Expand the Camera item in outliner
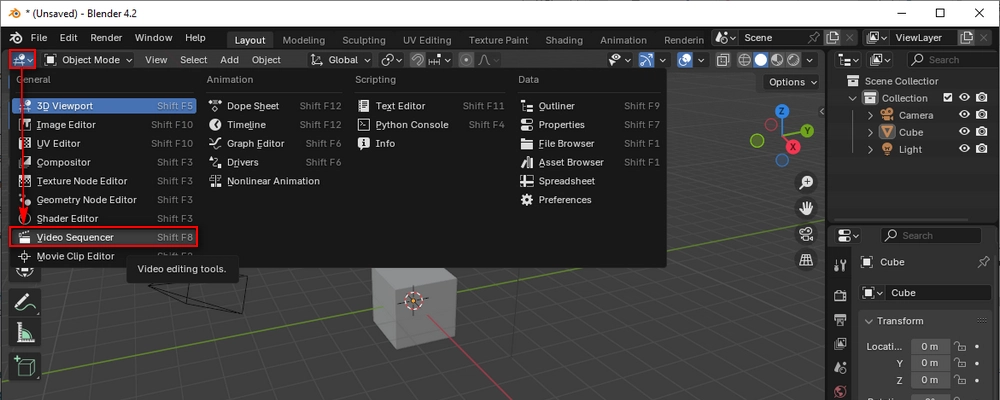This screenshot has height=400, width=1000. tap(871, 115)
